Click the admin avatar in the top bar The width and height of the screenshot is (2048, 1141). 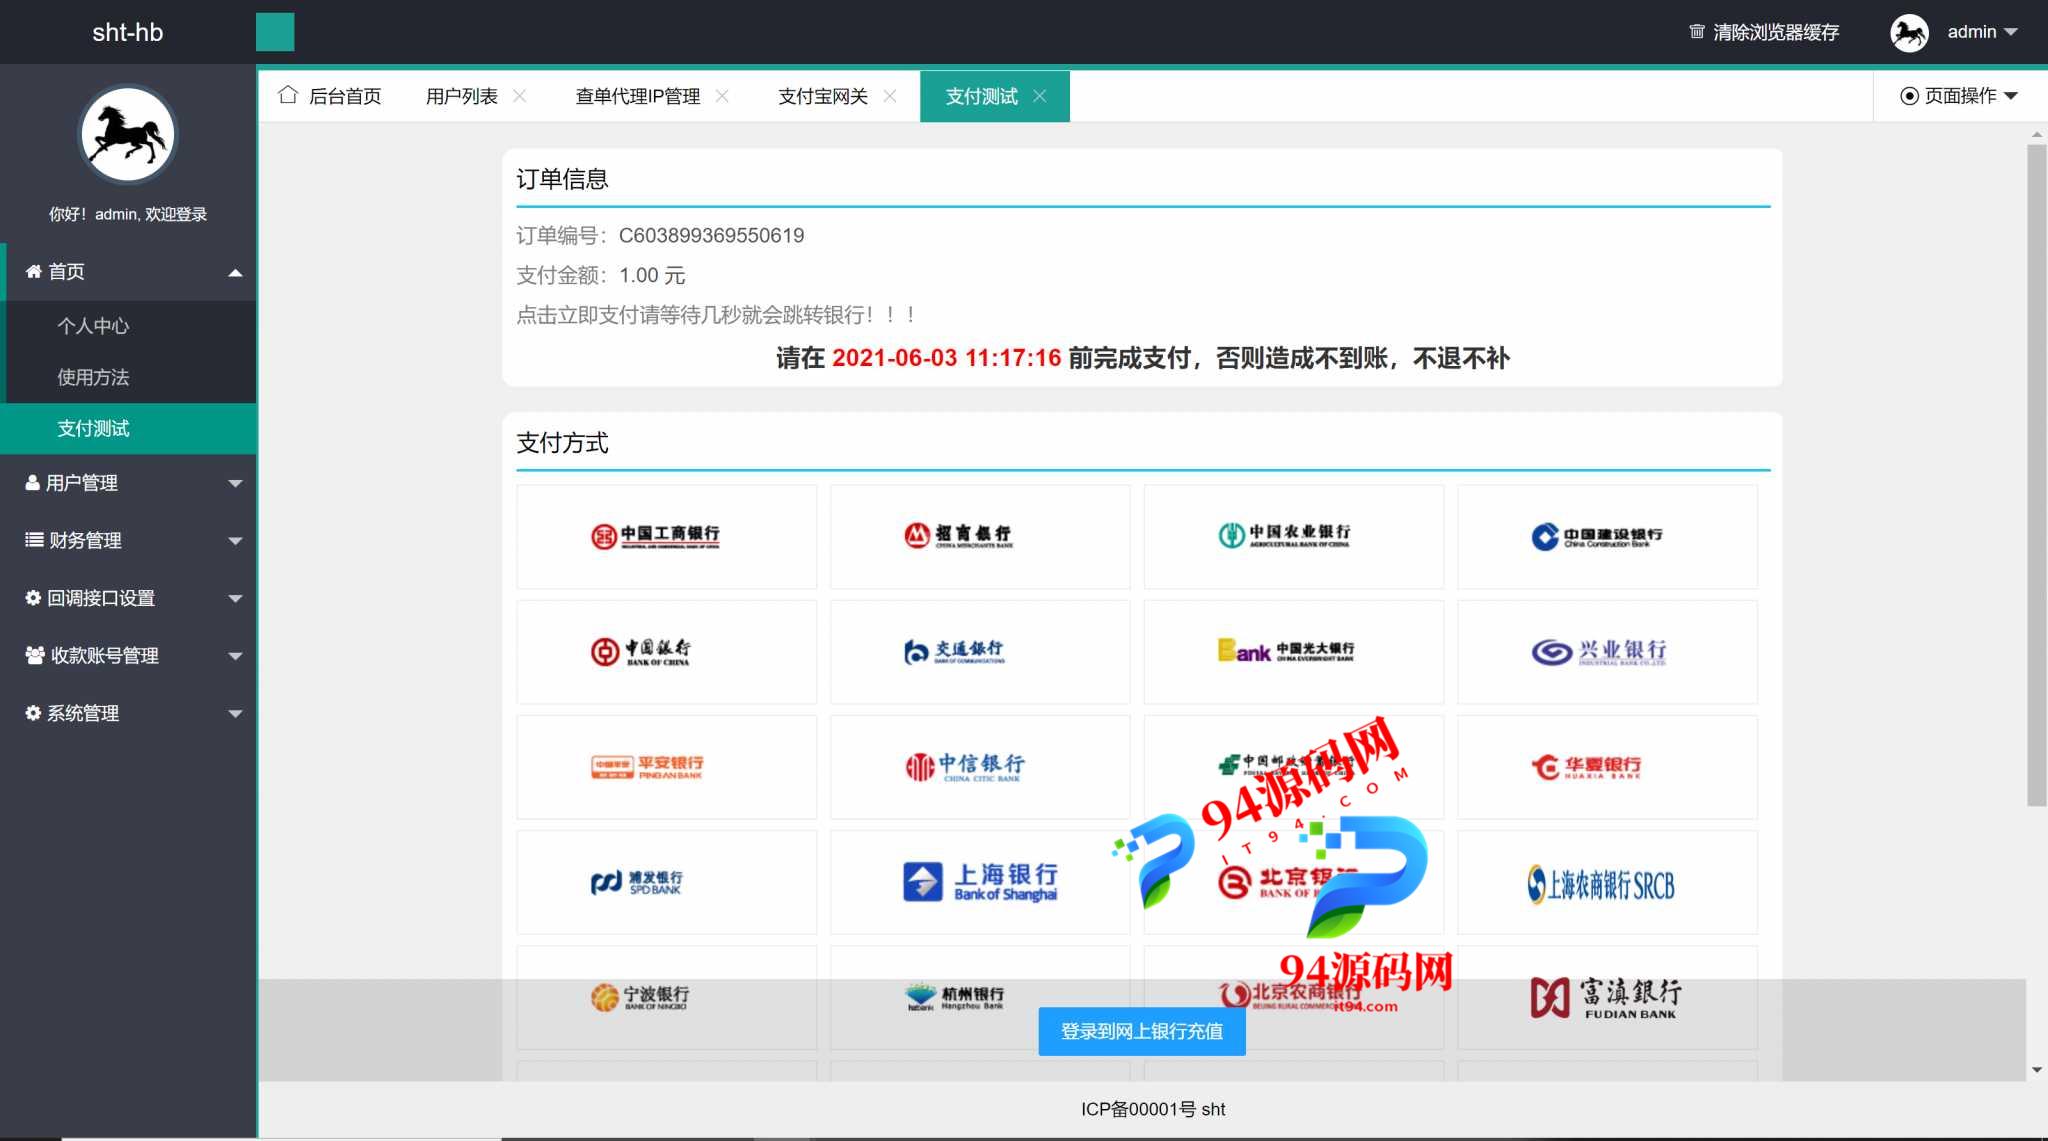pyautogui.click(x=1909, y=32)
